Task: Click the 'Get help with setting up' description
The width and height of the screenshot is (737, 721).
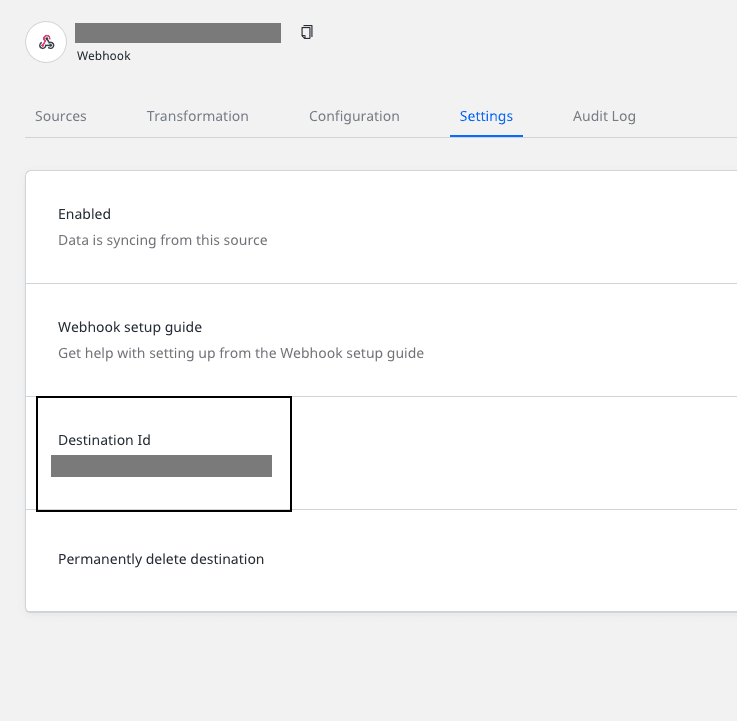Action: 240,353
